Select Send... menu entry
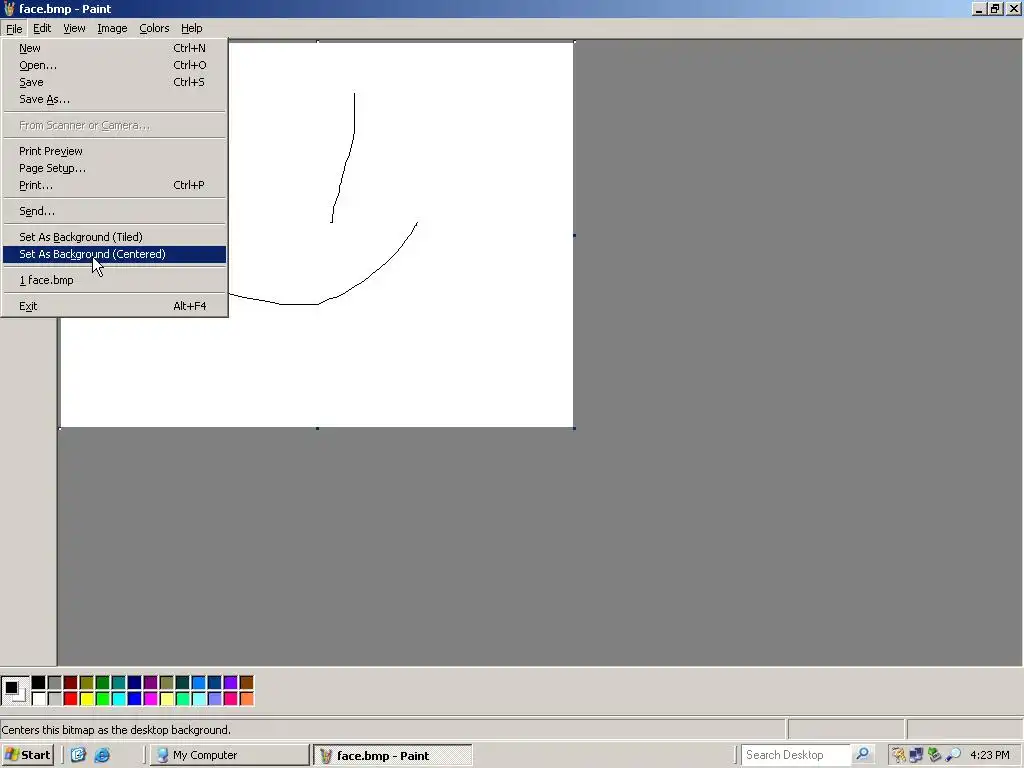The height and width of the screenshot is (768, 1024). coord(114,211)
